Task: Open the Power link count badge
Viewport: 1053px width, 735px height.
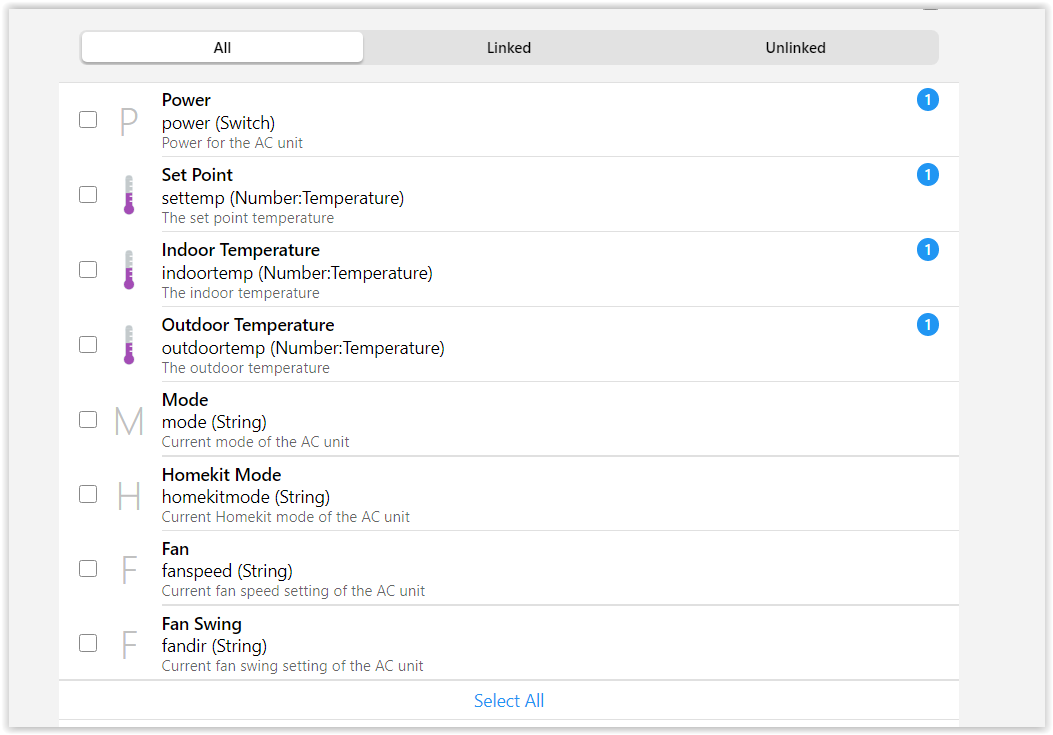Action: (928, 100)
